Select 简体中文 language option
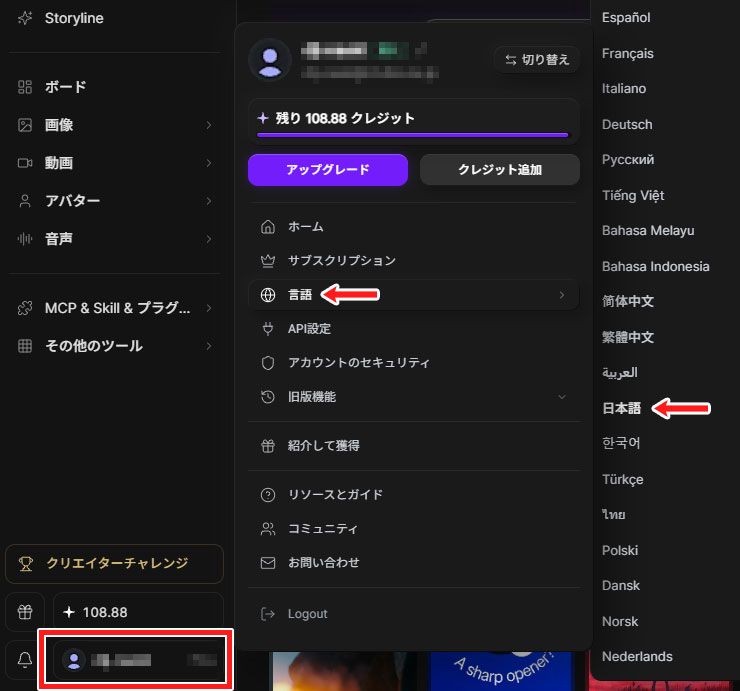740x691 pixels. click(628, 302)
